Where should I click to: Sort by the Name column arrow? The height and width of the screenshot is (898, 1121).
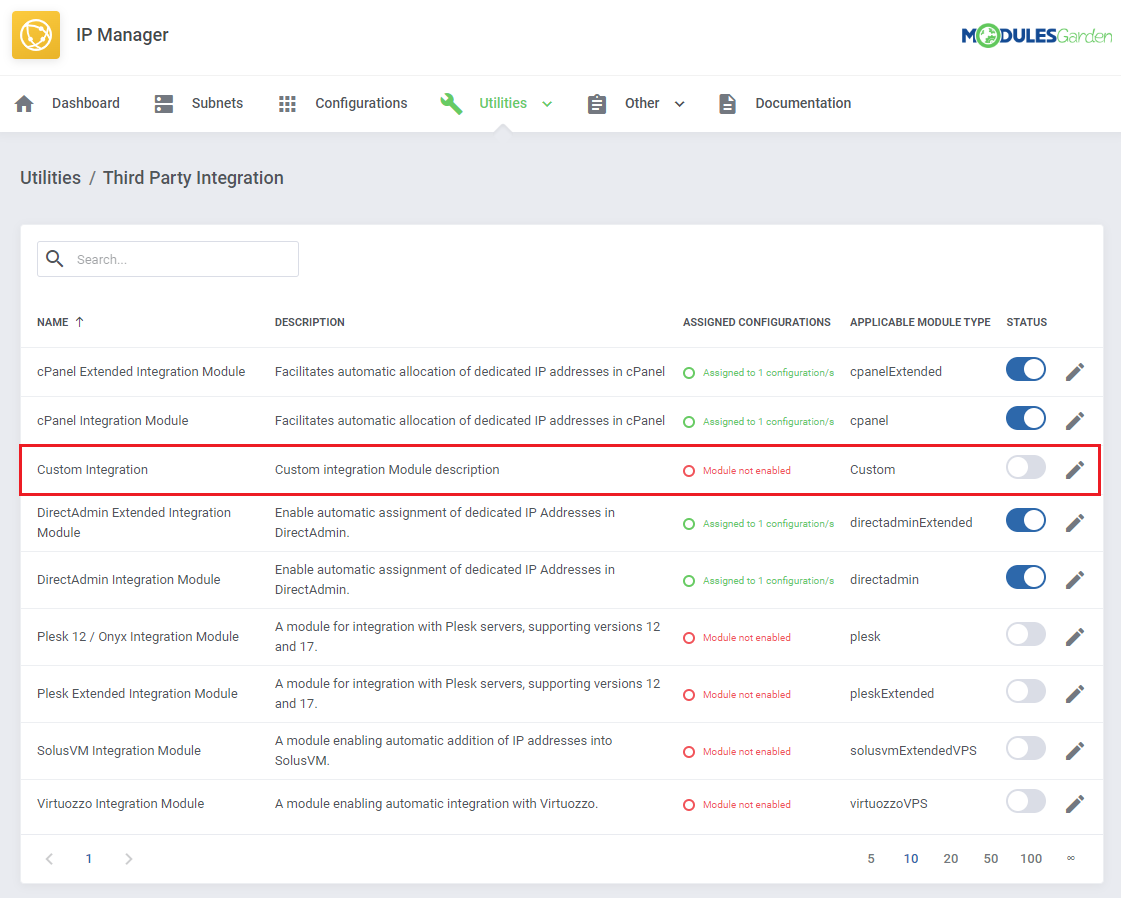pos(80,322)
